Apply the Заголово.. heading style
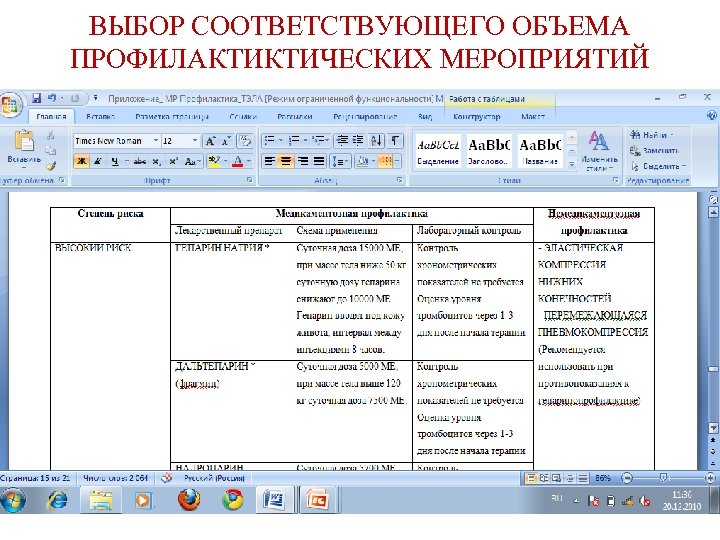 point(489,151)
